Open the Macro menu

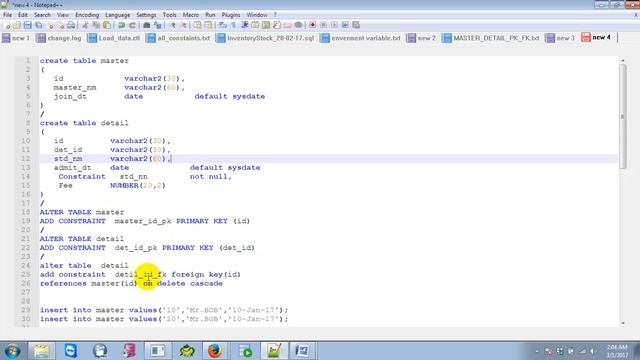click(x=191, y=15)
